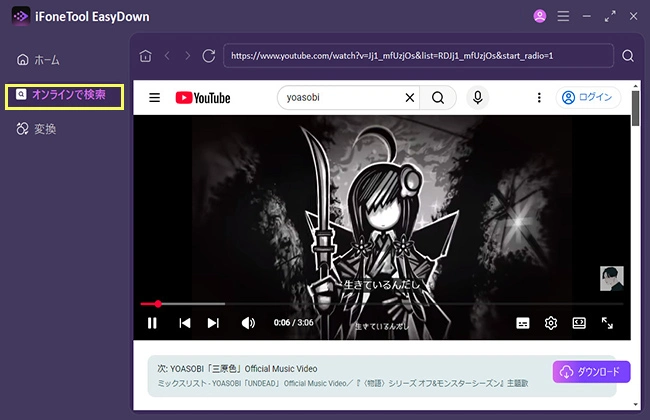Maximize the EasyDown window

pyautogui.click(x=610, y=17)
